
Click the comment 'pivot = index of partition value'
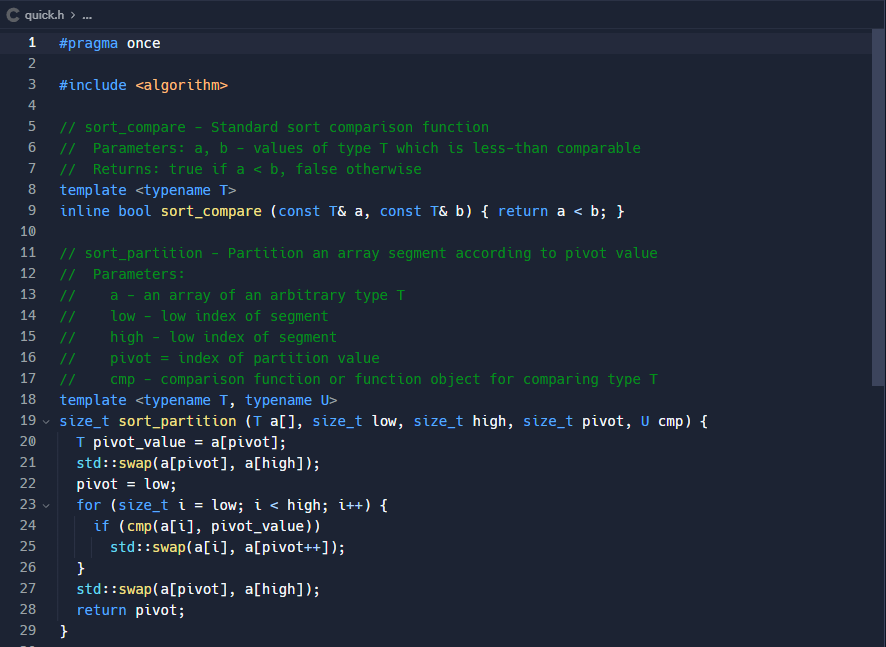(x=245, y=358)
